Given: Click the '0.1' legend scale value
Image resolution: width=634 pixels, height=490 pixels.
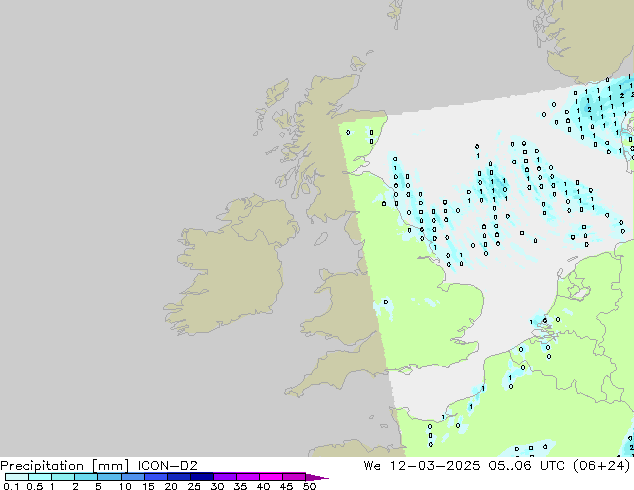Looking at the screenshot, I should tap(11, 486).
